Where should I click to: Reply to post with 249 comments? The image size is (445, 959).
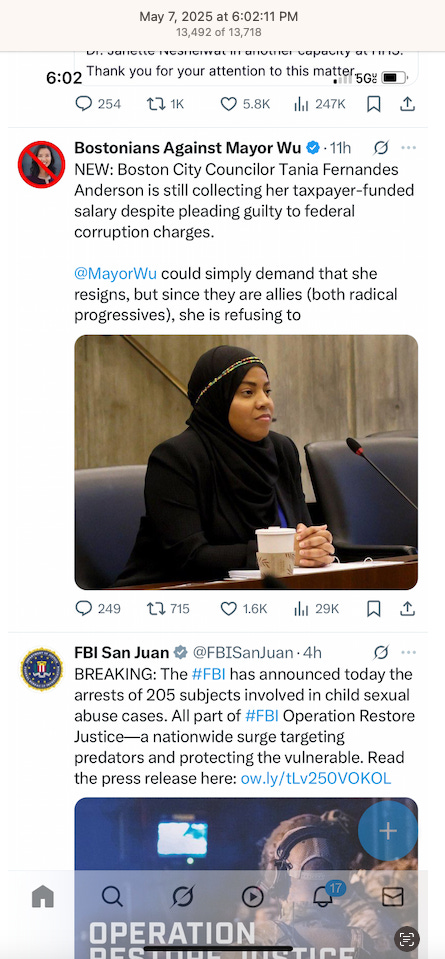98,609
